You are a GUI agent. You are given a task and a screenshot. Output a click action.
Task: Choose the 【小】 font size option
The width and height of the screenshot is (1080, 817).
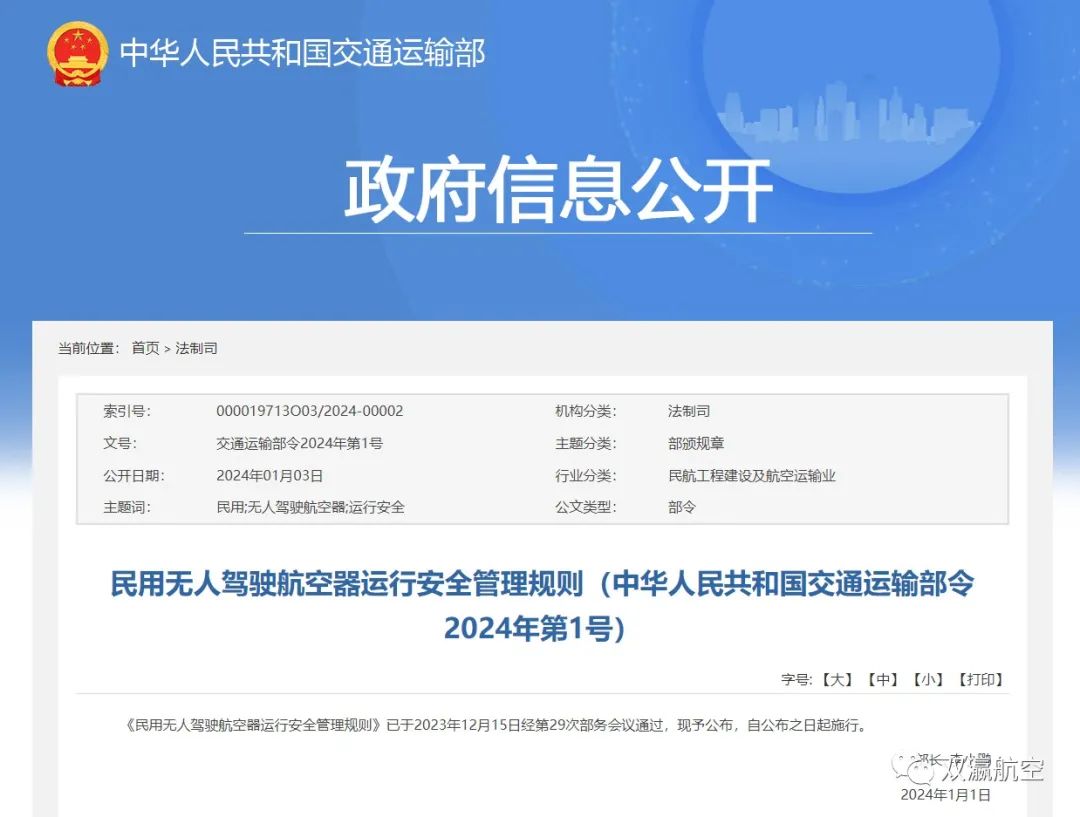point(928,679)
